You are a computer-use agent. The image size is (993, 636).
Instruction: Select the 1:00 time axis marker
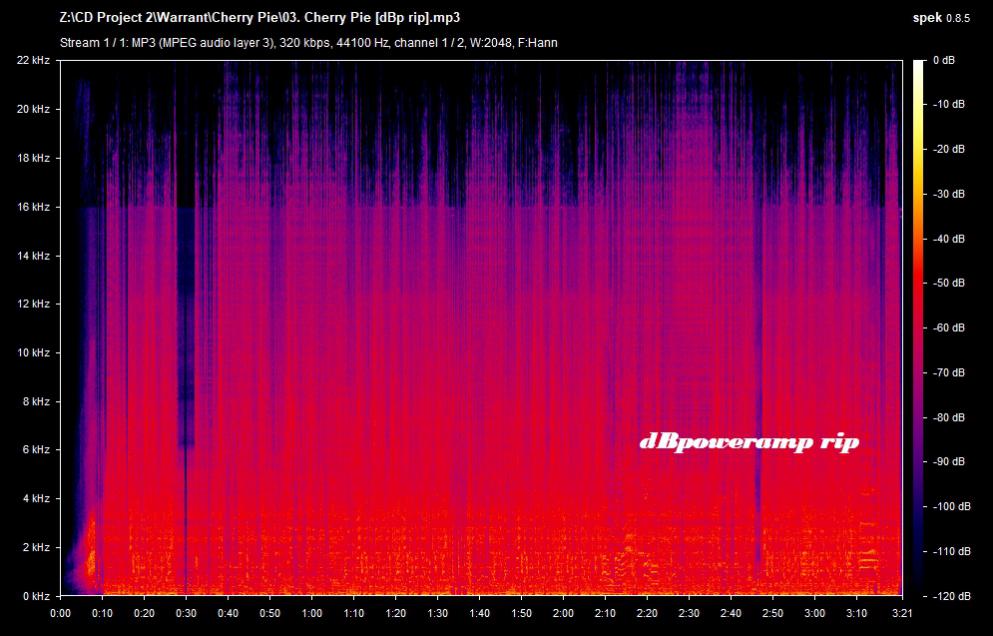(x=312, y=613)
